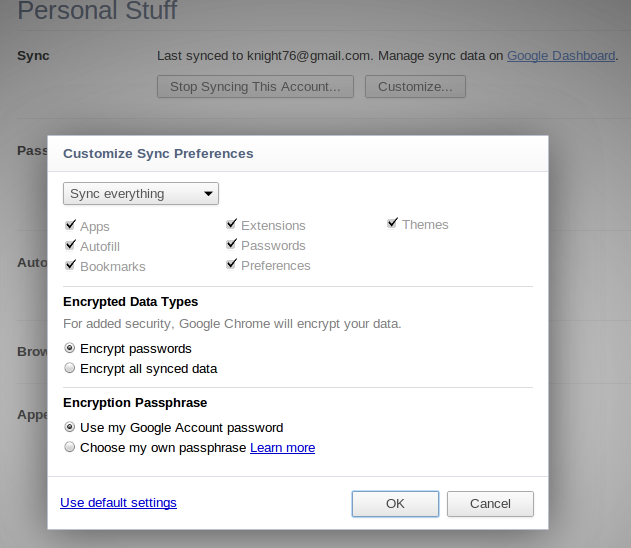Select Choose my own passphrase option
The image size is (631, 548).
(70, 447)
